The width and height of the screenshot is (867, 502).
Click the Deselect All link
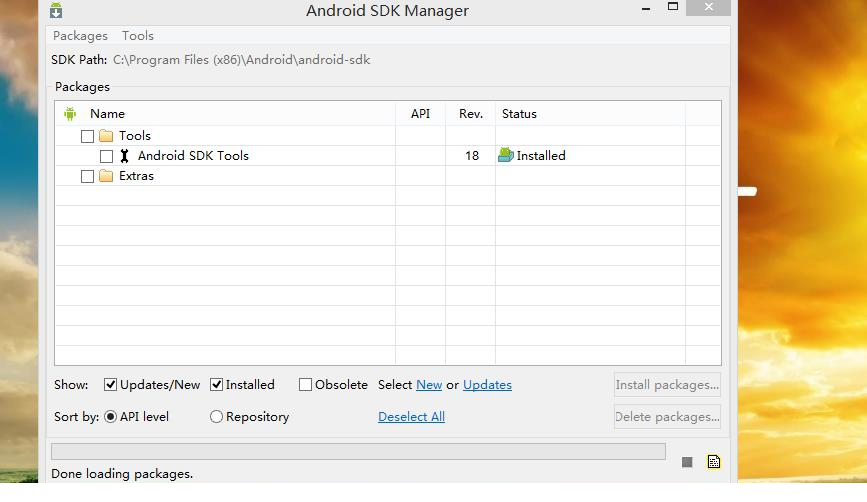411,417
